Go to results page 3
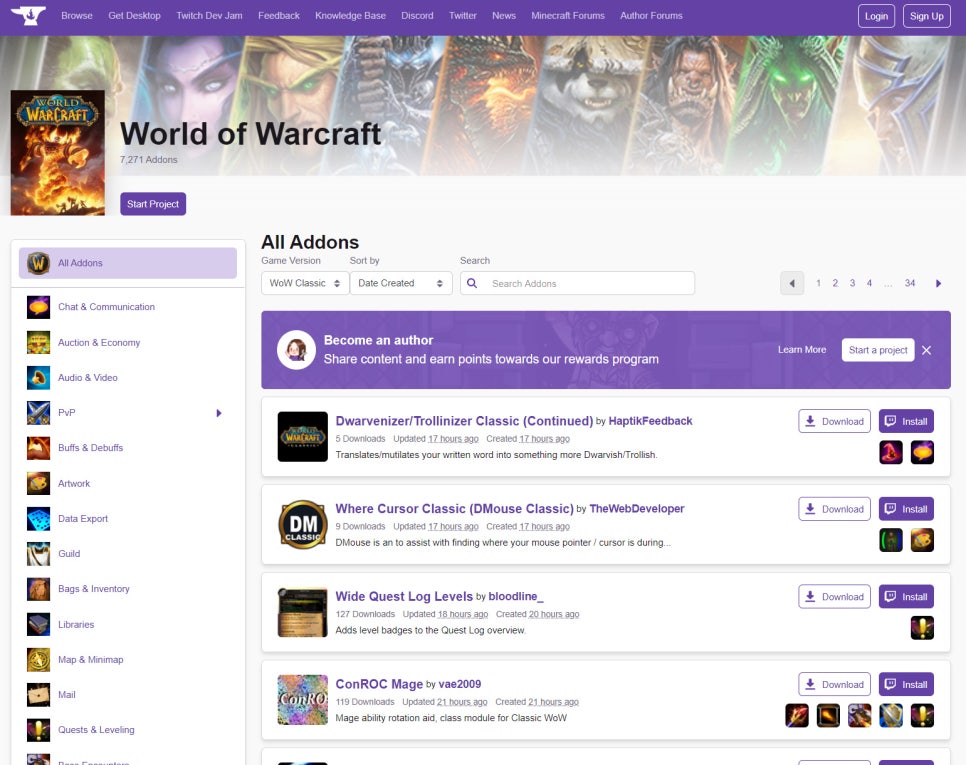The height and width of the screenshot is (765, 966). [x=852, y=283]
